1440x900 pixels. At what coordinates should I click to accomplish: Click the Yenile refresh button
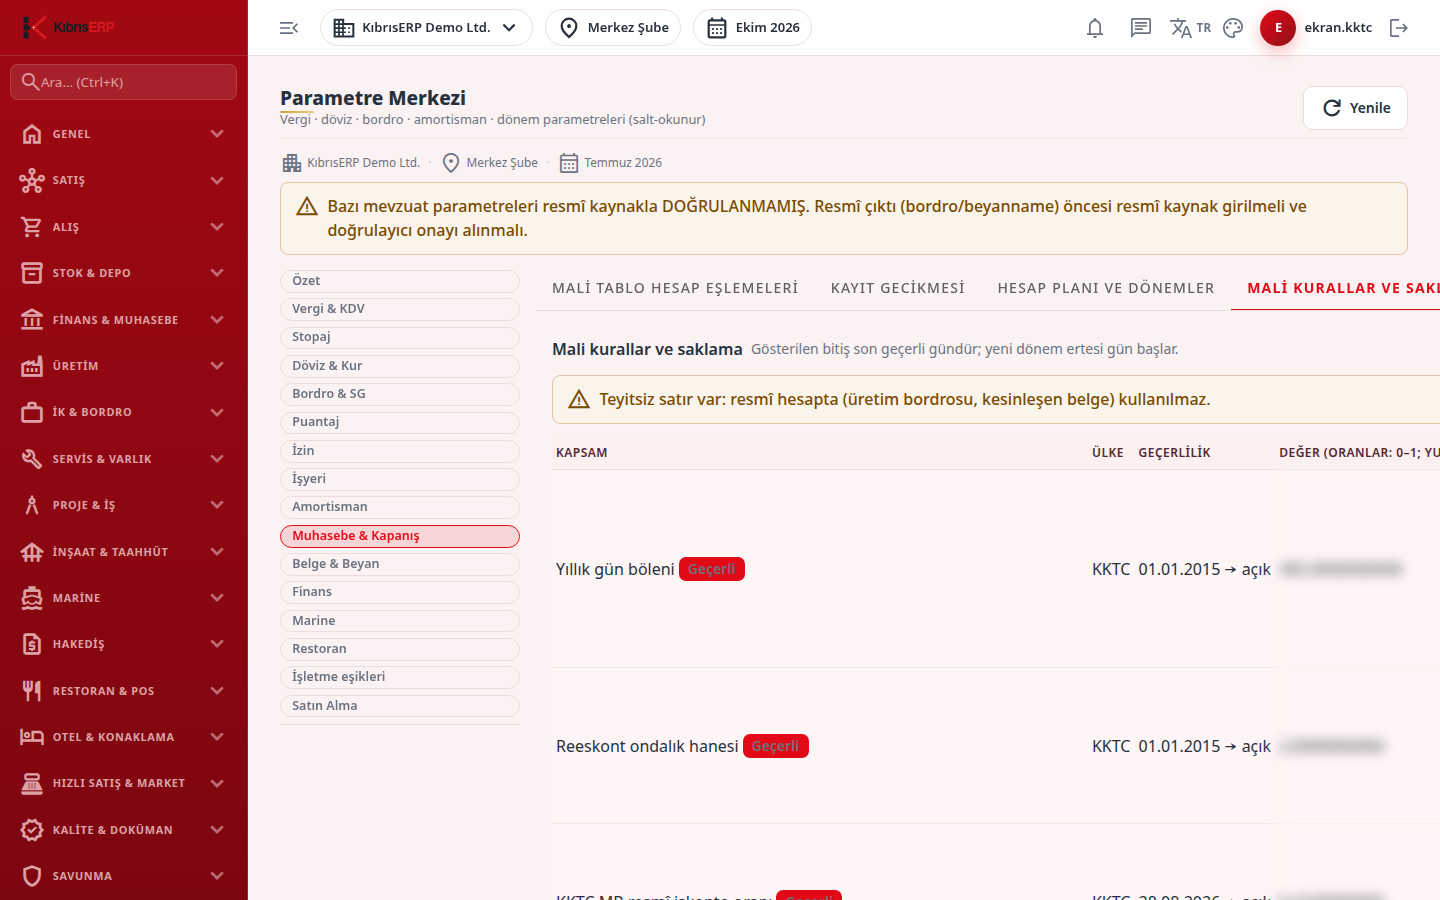[1355, 108]
